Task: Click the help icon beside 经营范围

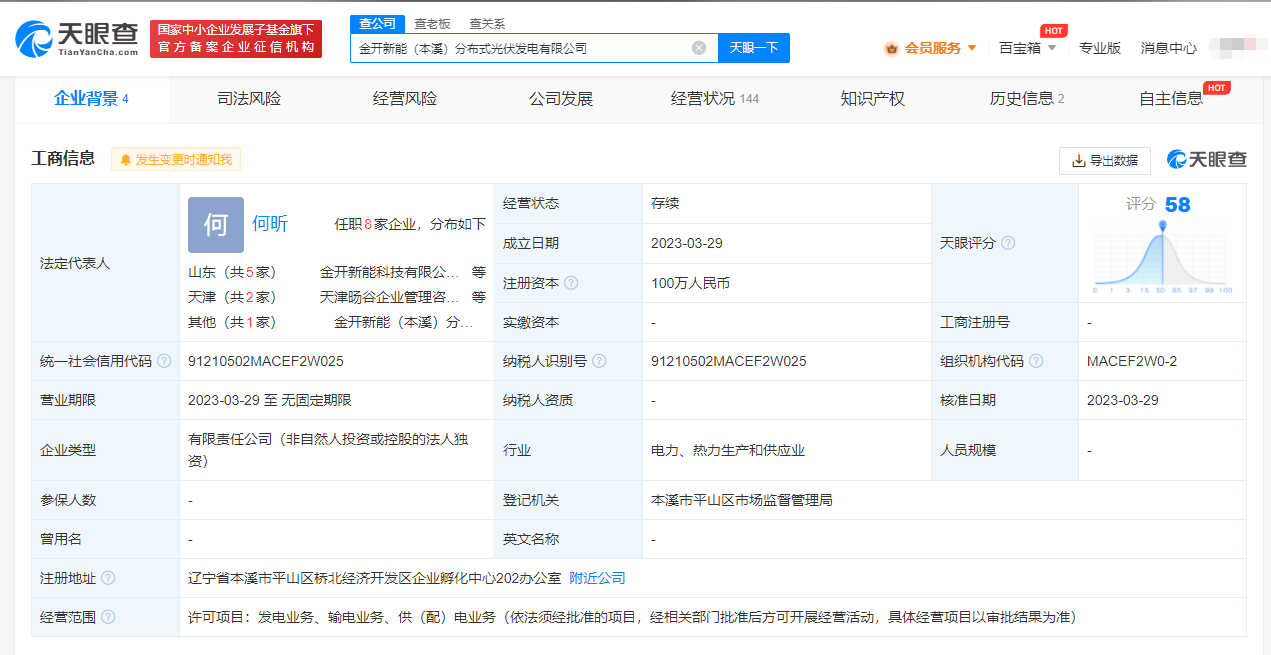Action: (x=107, y=617)
